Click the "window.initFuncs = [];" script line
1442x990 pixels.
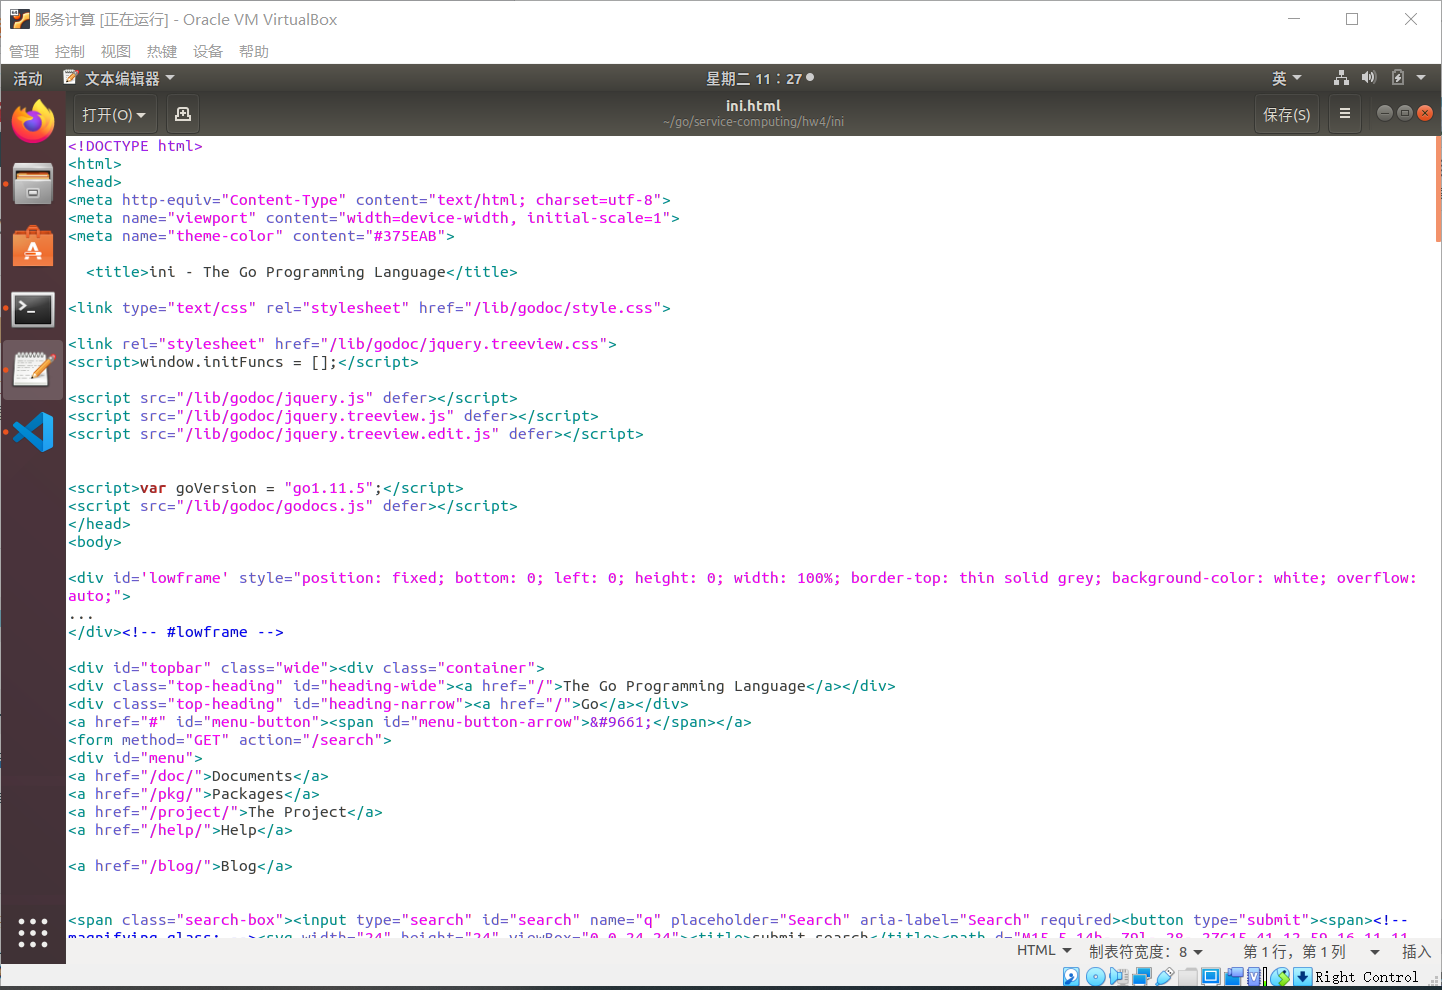(x=243, y=362)
